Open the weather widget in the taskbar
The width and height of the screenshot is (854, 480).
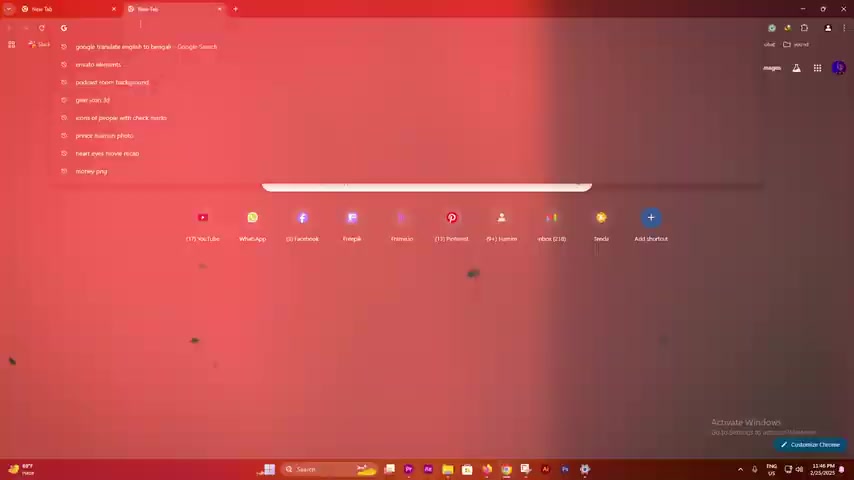click(21, 469)
